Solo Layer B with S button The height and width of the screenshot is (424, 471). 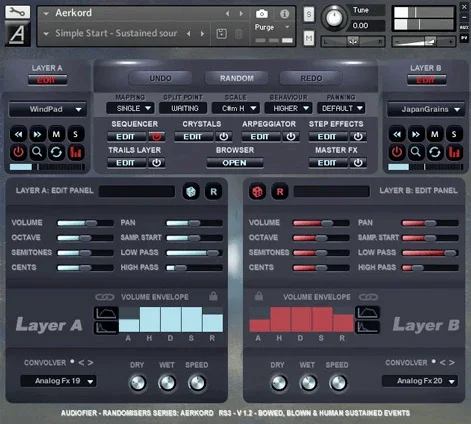click(454, 134)
